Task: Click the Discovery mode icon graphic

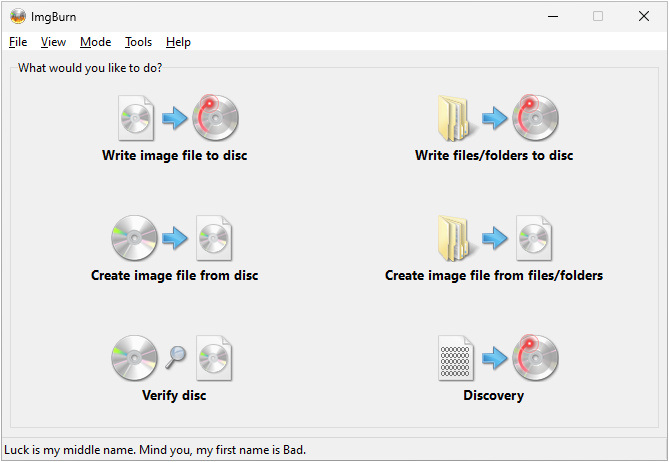Action: tap(498, 358)
